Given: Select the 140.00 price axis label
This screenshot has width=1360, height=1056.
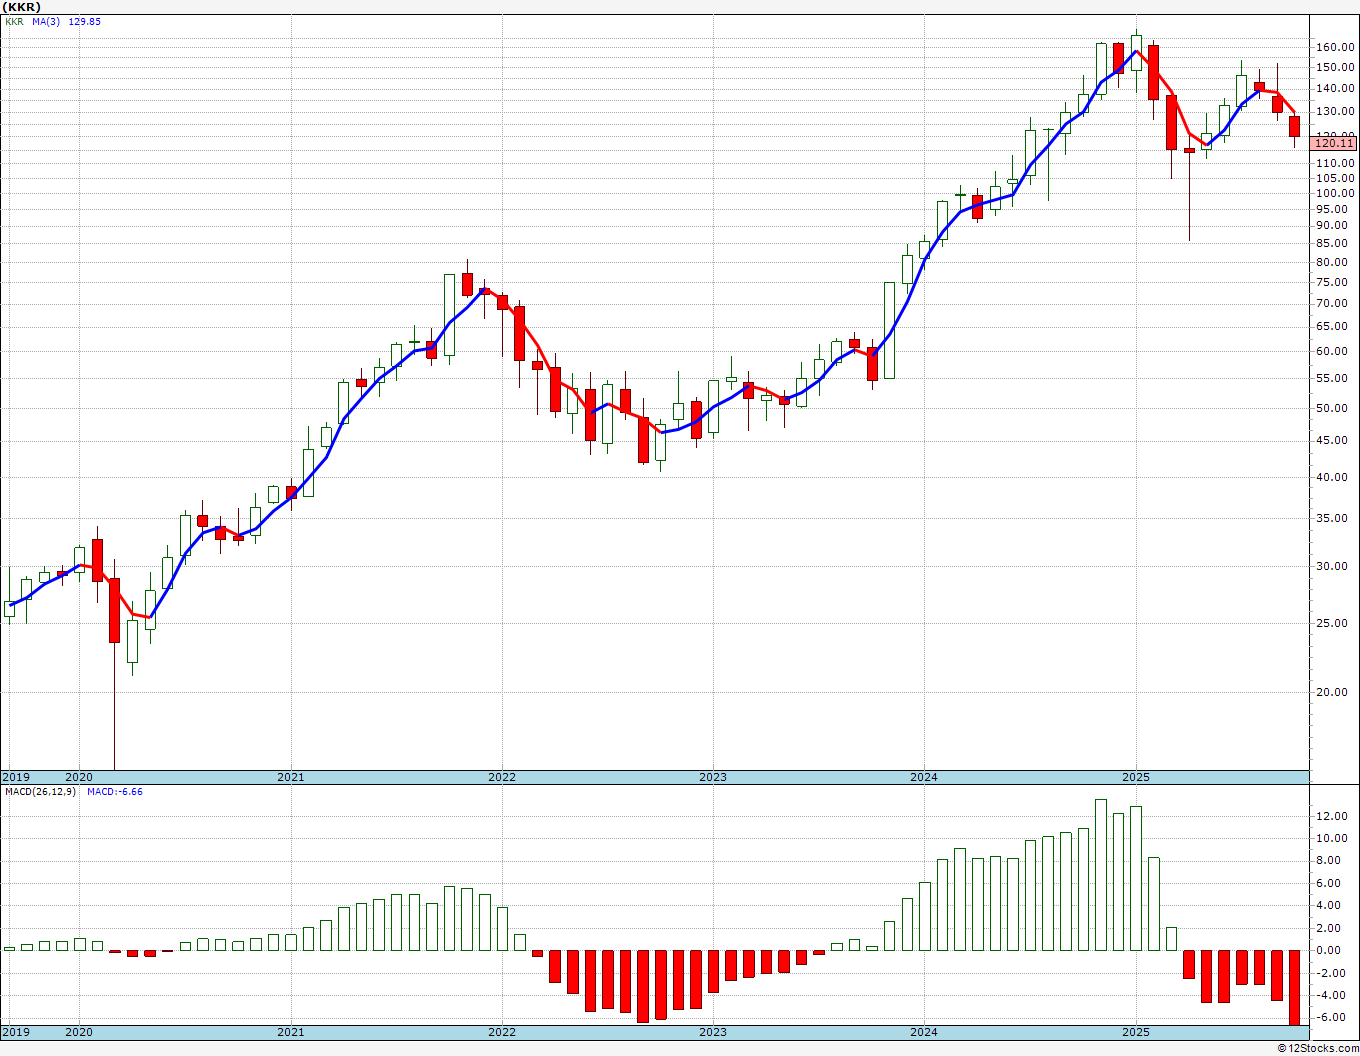Looking at the screenshot, I should pos(1334,88).
